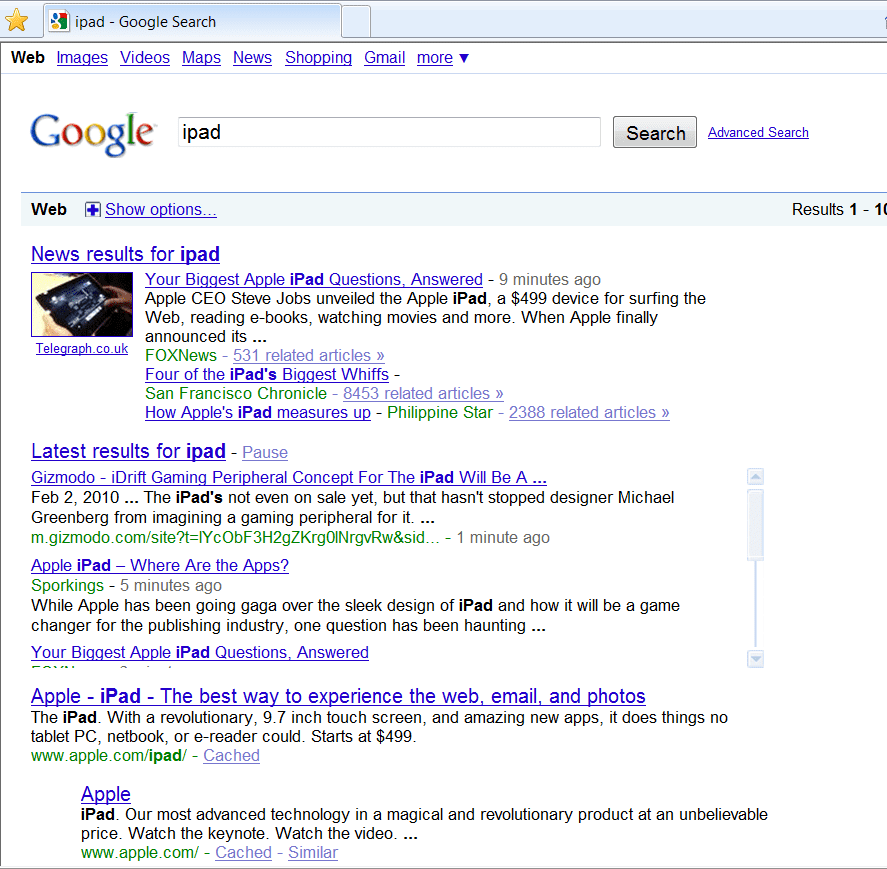Click the Google logo
887x869 pixels.
click(x=92, y=134)
